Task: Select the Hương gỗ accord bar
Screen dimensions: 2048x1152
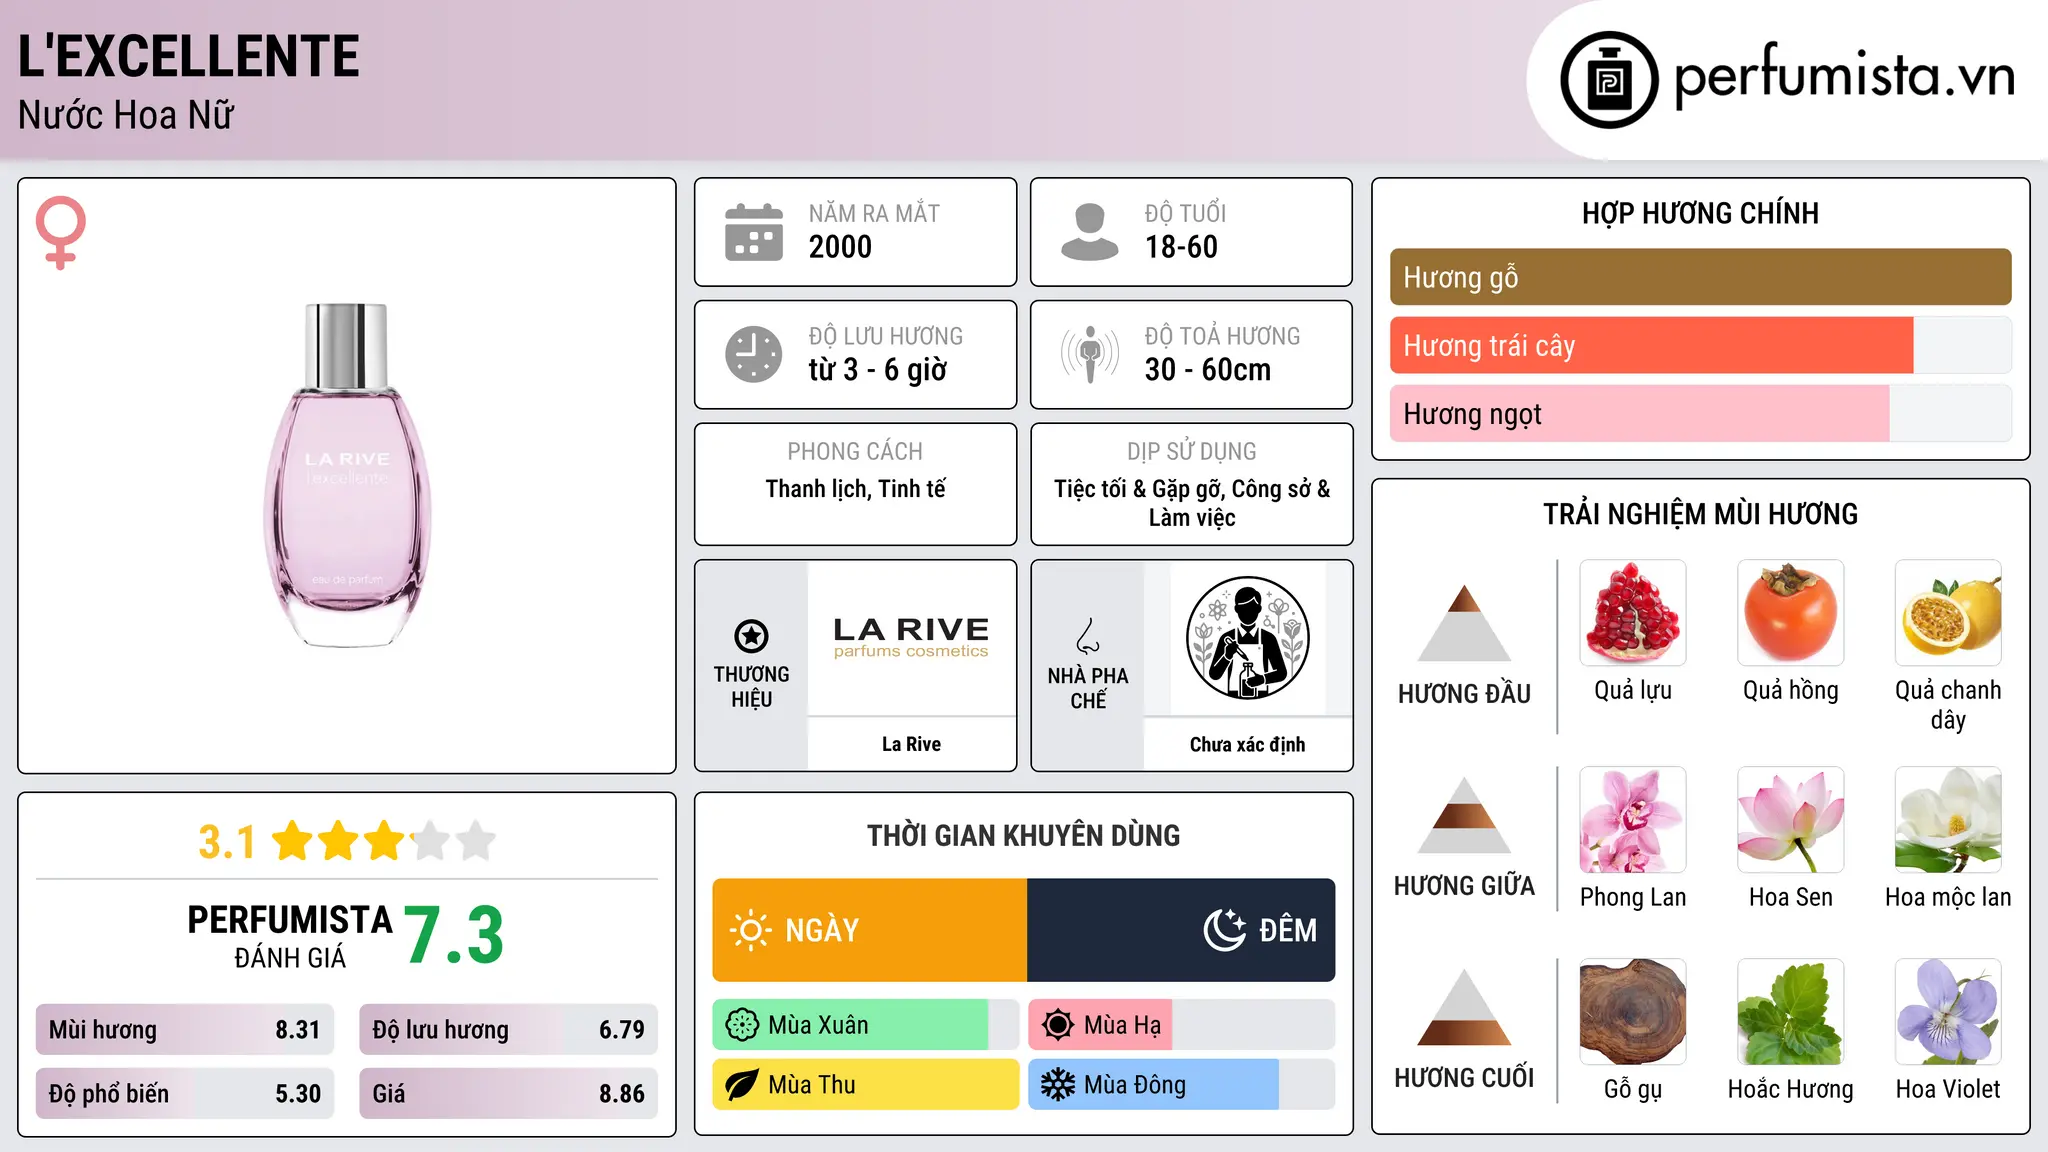Action: click(x=1701, y=277)
